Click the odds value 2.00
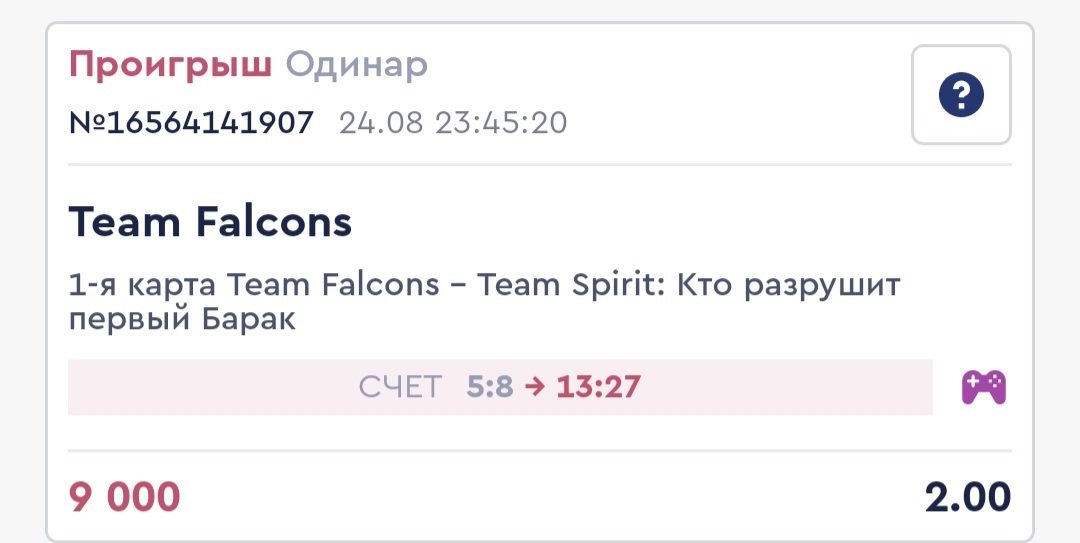 click(967, 496)
